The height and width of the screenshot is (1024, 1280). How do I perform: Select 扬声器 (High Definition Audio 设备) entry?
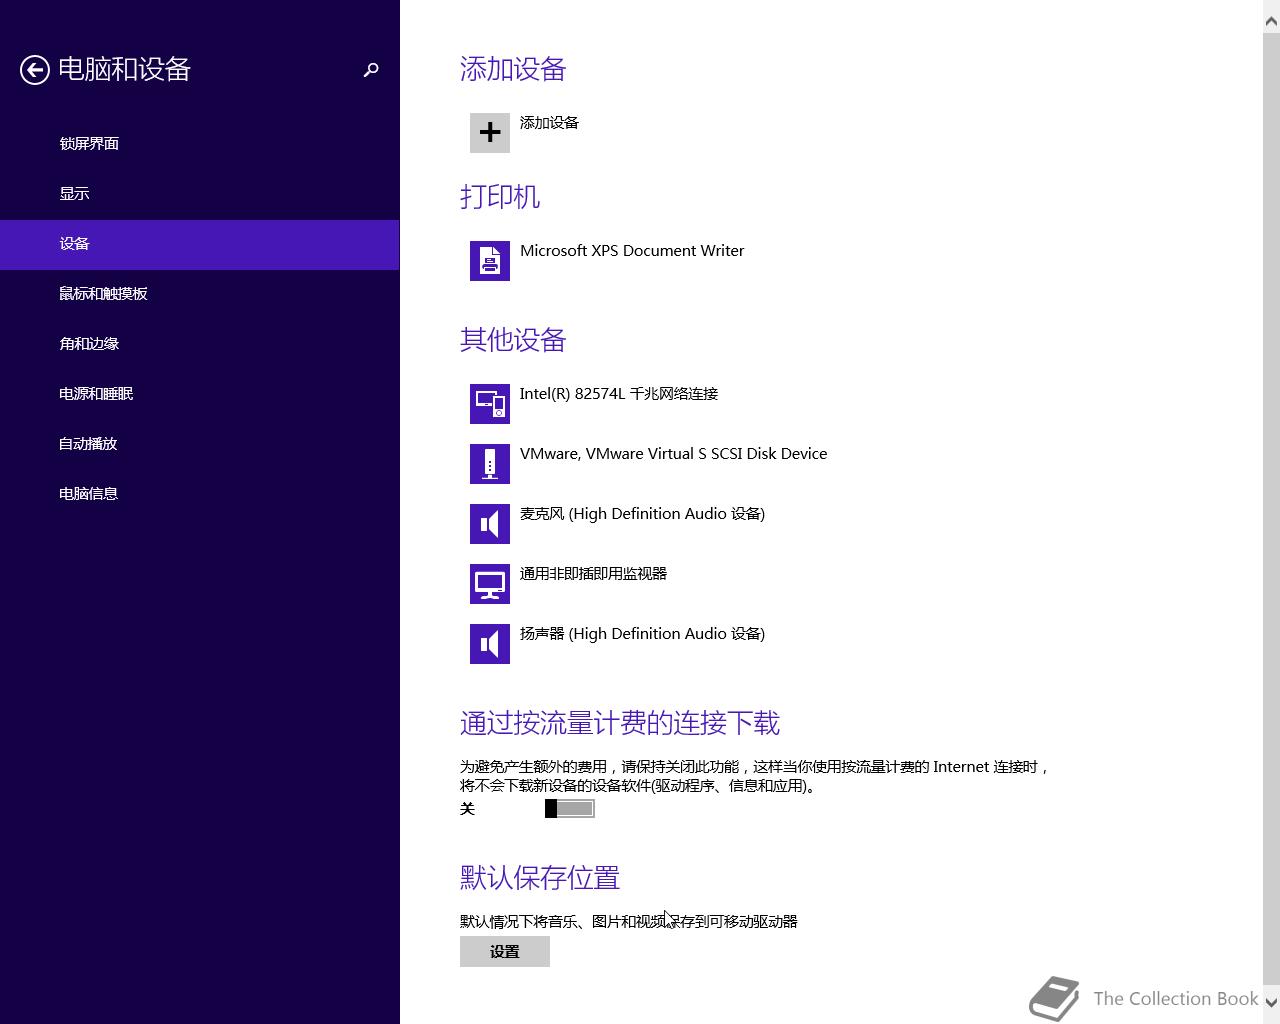[642, 634]
